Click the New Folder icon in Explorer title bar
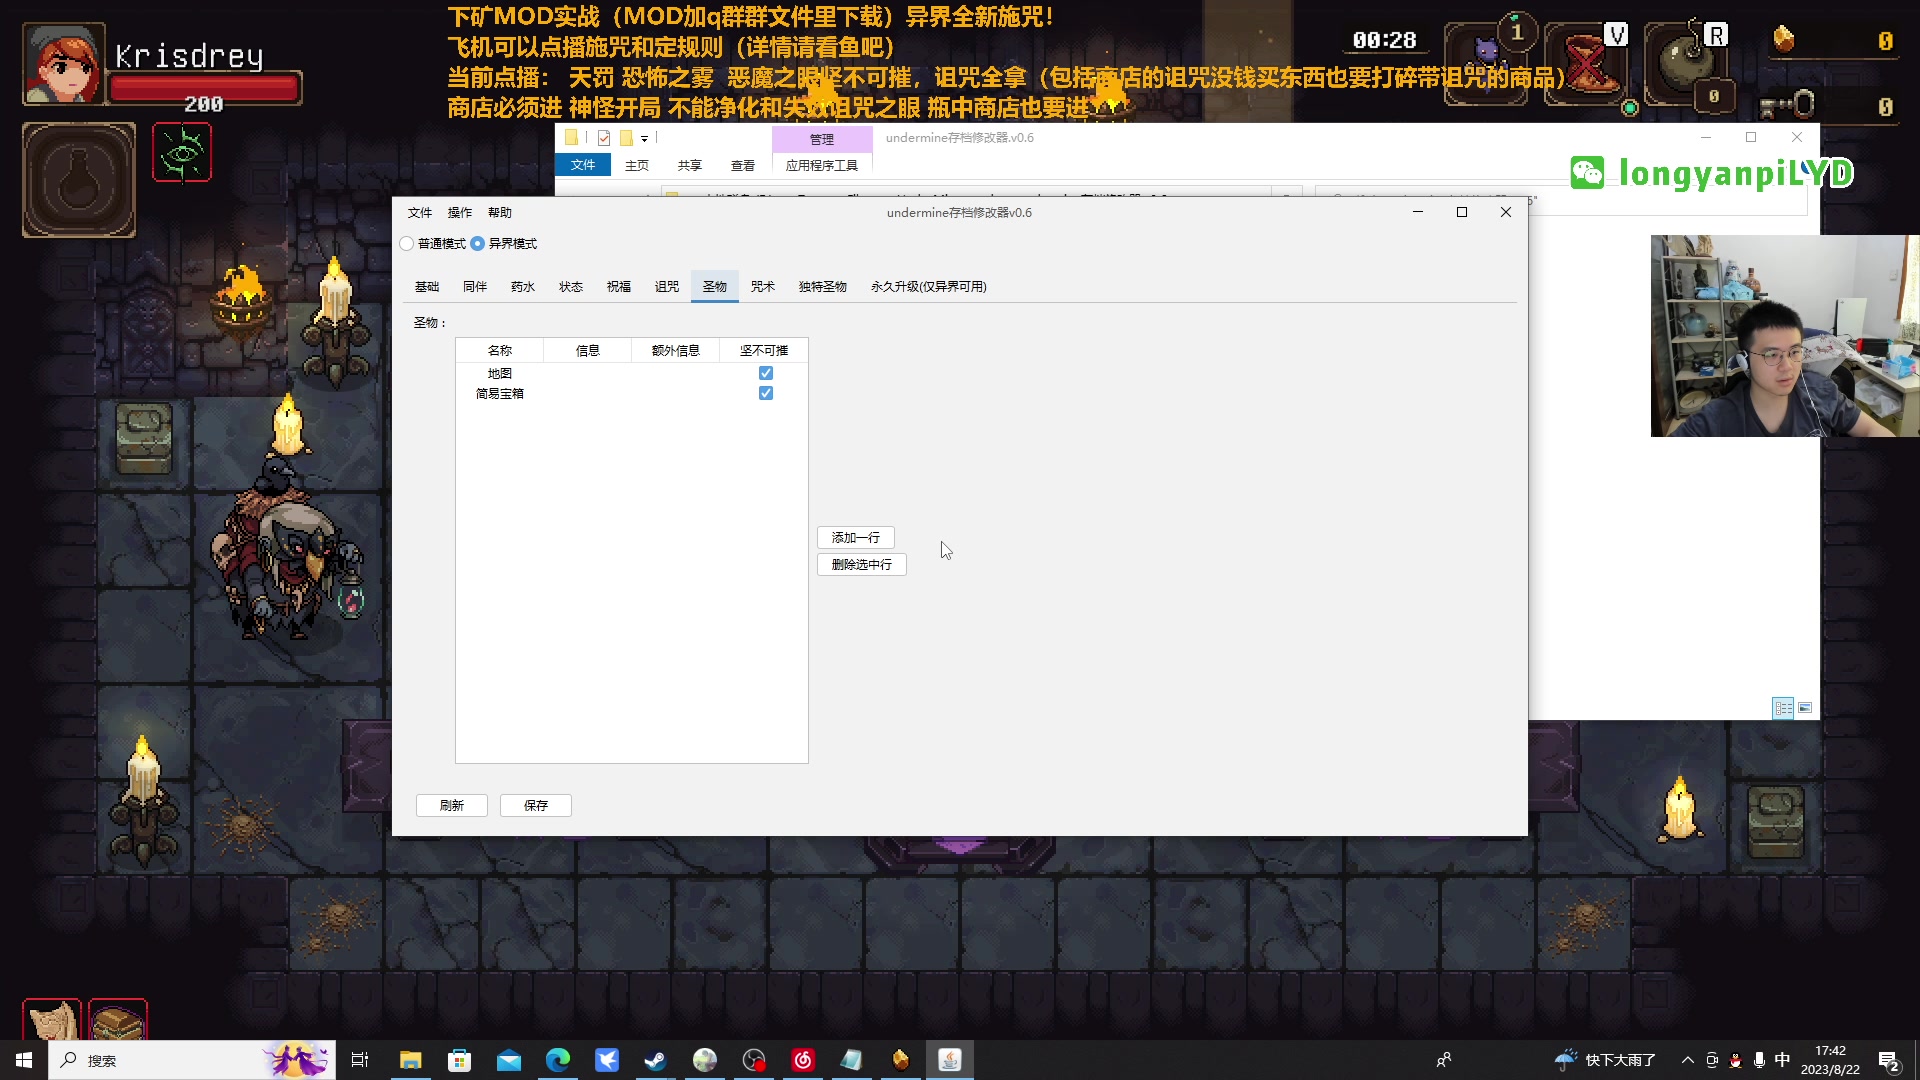The image size is (1920, 1080). (x=626, y=138)
